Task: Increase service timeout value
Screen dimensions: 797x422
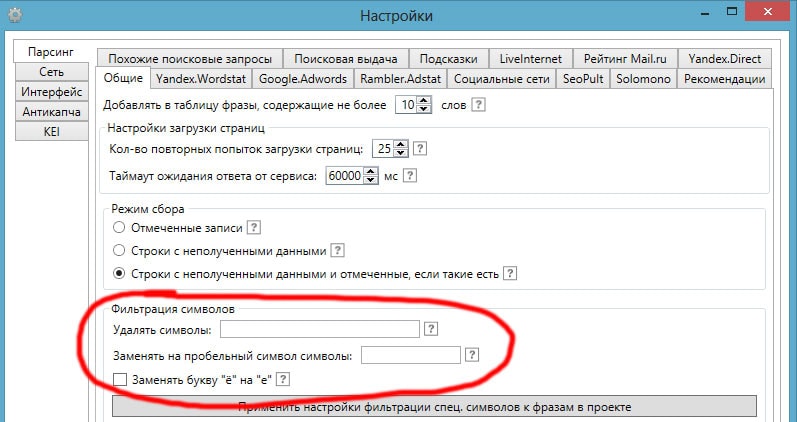Action: click(x=371, y=172)
